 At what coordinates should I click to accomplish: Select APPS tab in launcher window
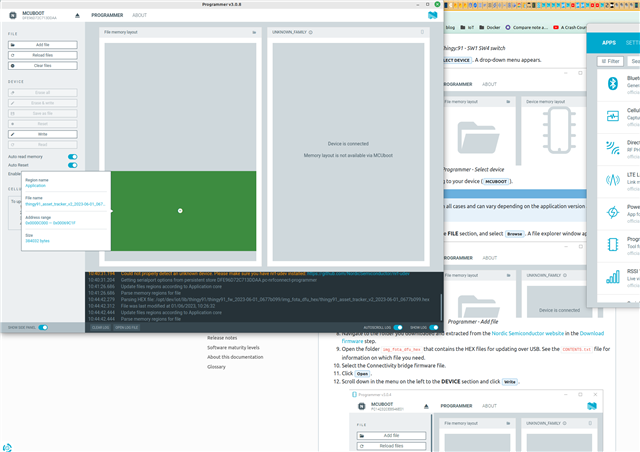pyautogui.click(x=609, y=42)
